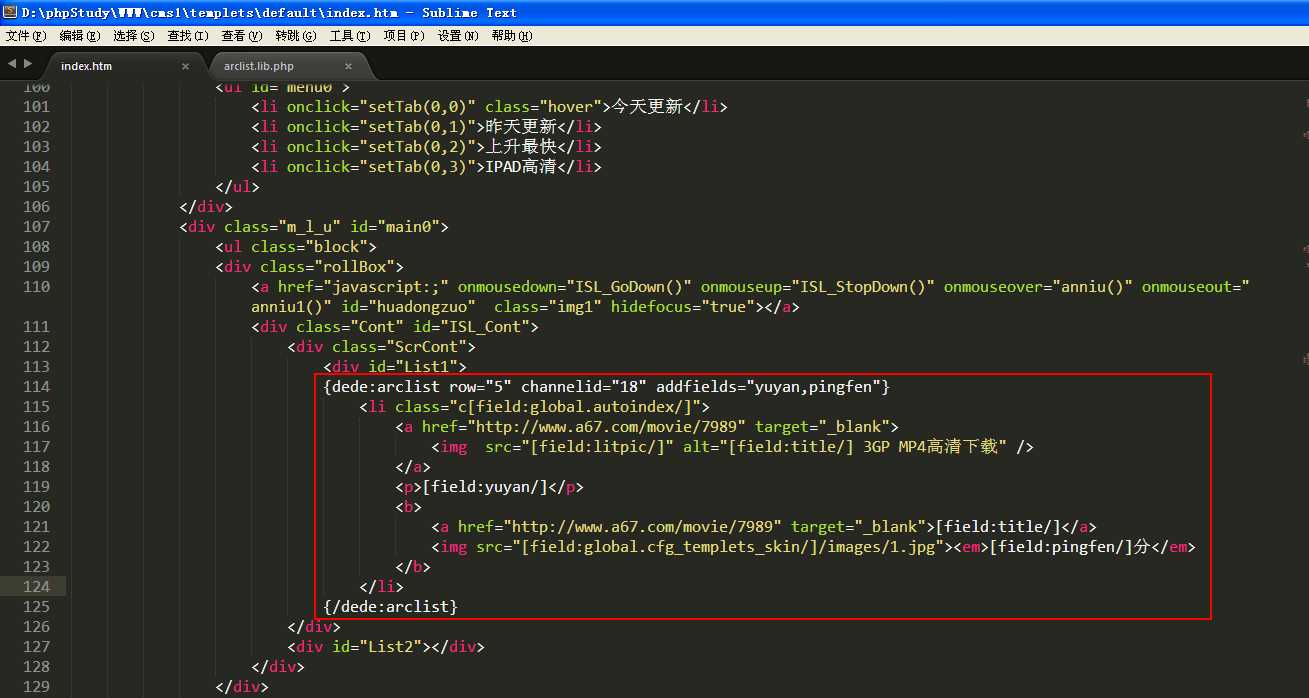
Task: Switch to the arclist.lib.php tab
Action: 259,66
